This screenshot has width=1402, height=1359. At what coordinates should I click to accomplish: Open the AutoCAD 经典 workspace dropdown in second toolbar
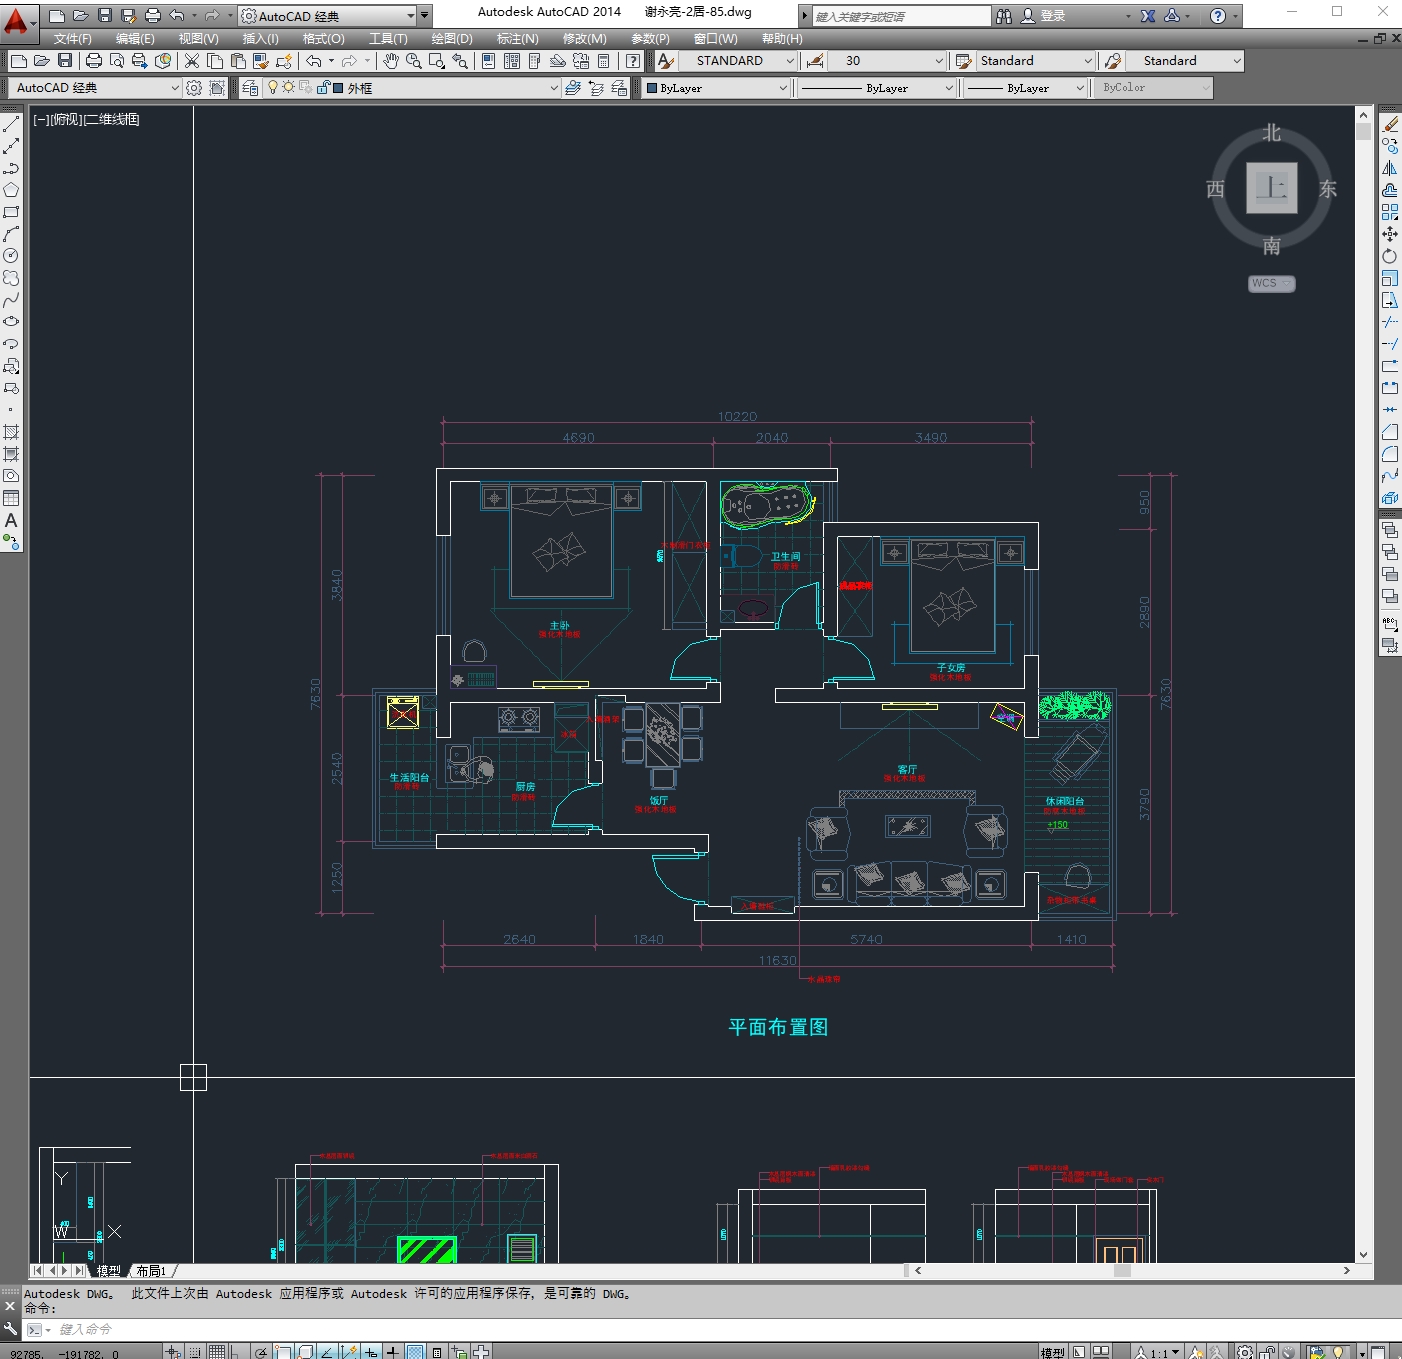(175, 88)
